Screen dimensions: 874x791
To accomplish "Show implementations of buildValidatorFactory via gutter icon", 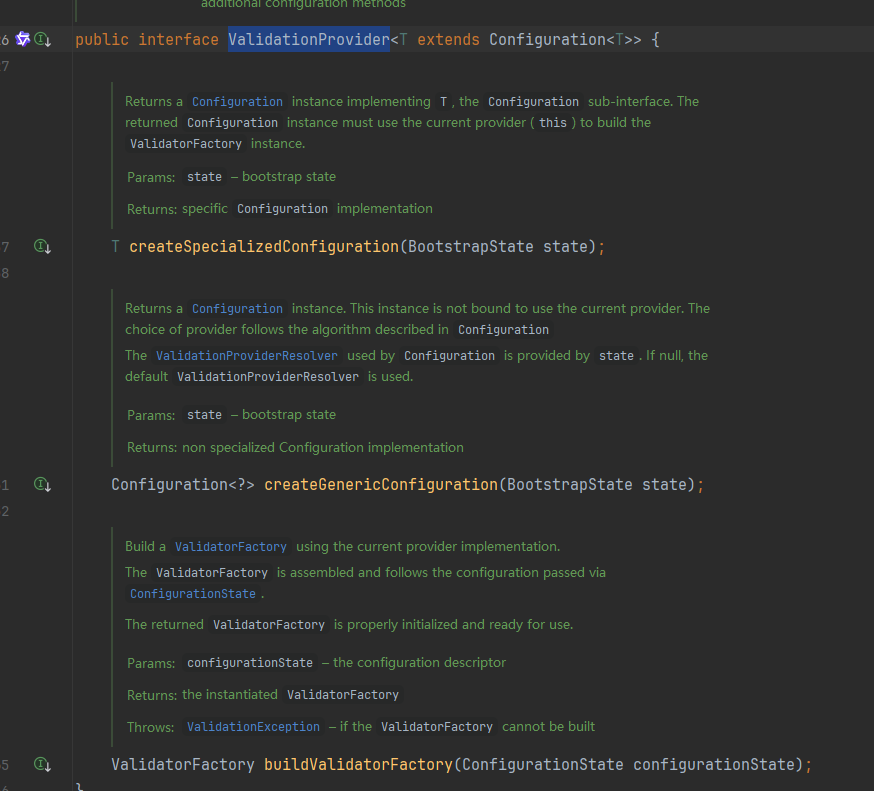I will [42, 764].
